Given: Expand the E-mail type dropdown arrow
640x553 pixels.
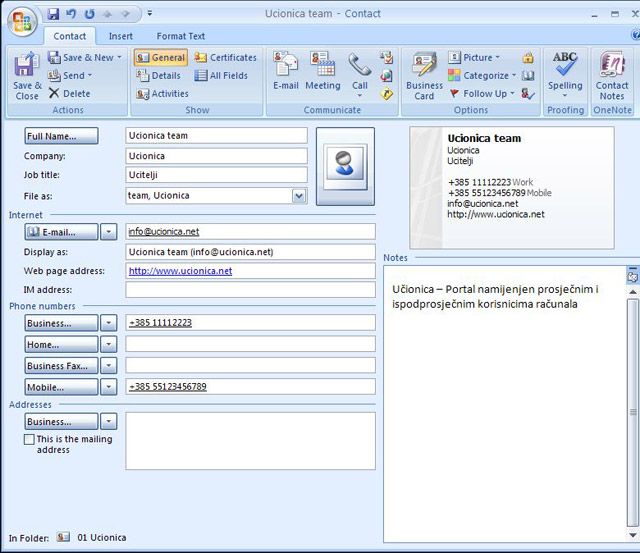Looking at the screenshot, I should coord(109,232).
